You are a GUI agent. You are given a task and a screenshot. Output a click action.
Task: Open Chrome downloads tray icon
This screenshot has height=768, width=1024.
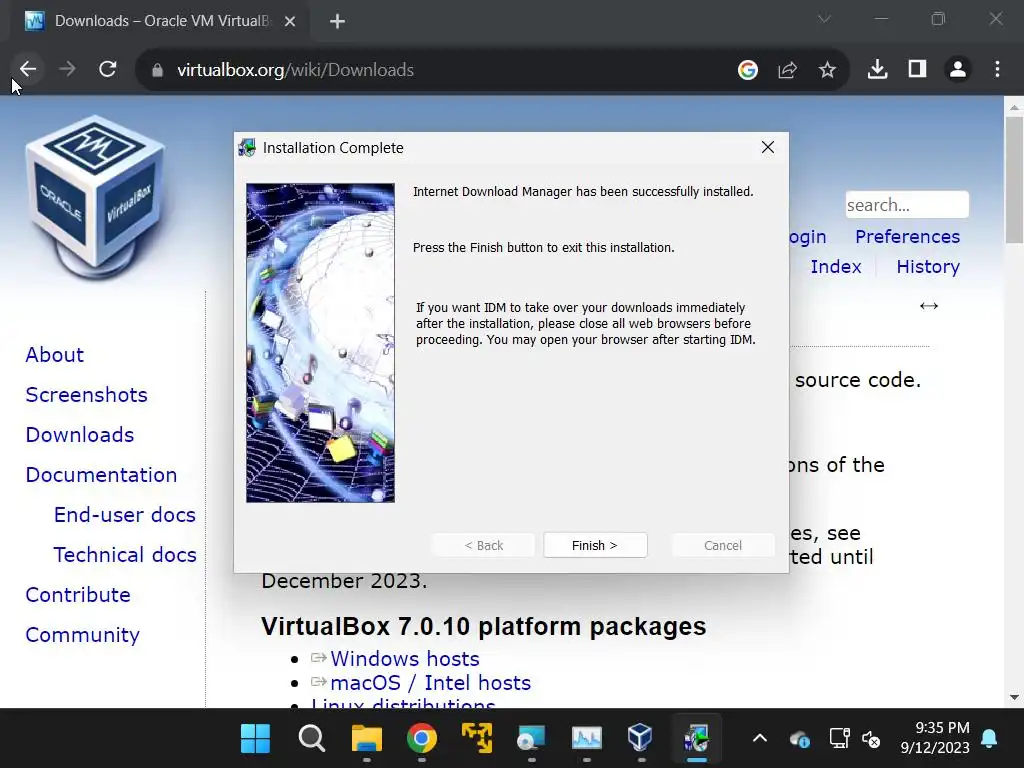(x=877, y=69)
